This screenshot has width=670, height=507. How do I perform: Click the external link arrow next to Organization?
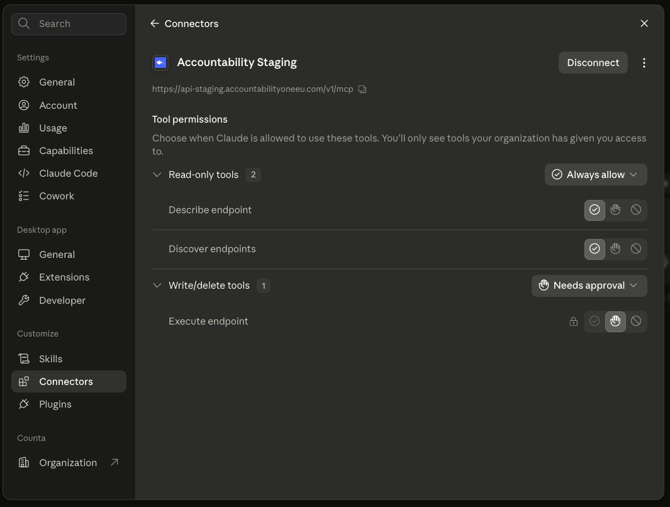pyautogui.click(x=114, y=462)
